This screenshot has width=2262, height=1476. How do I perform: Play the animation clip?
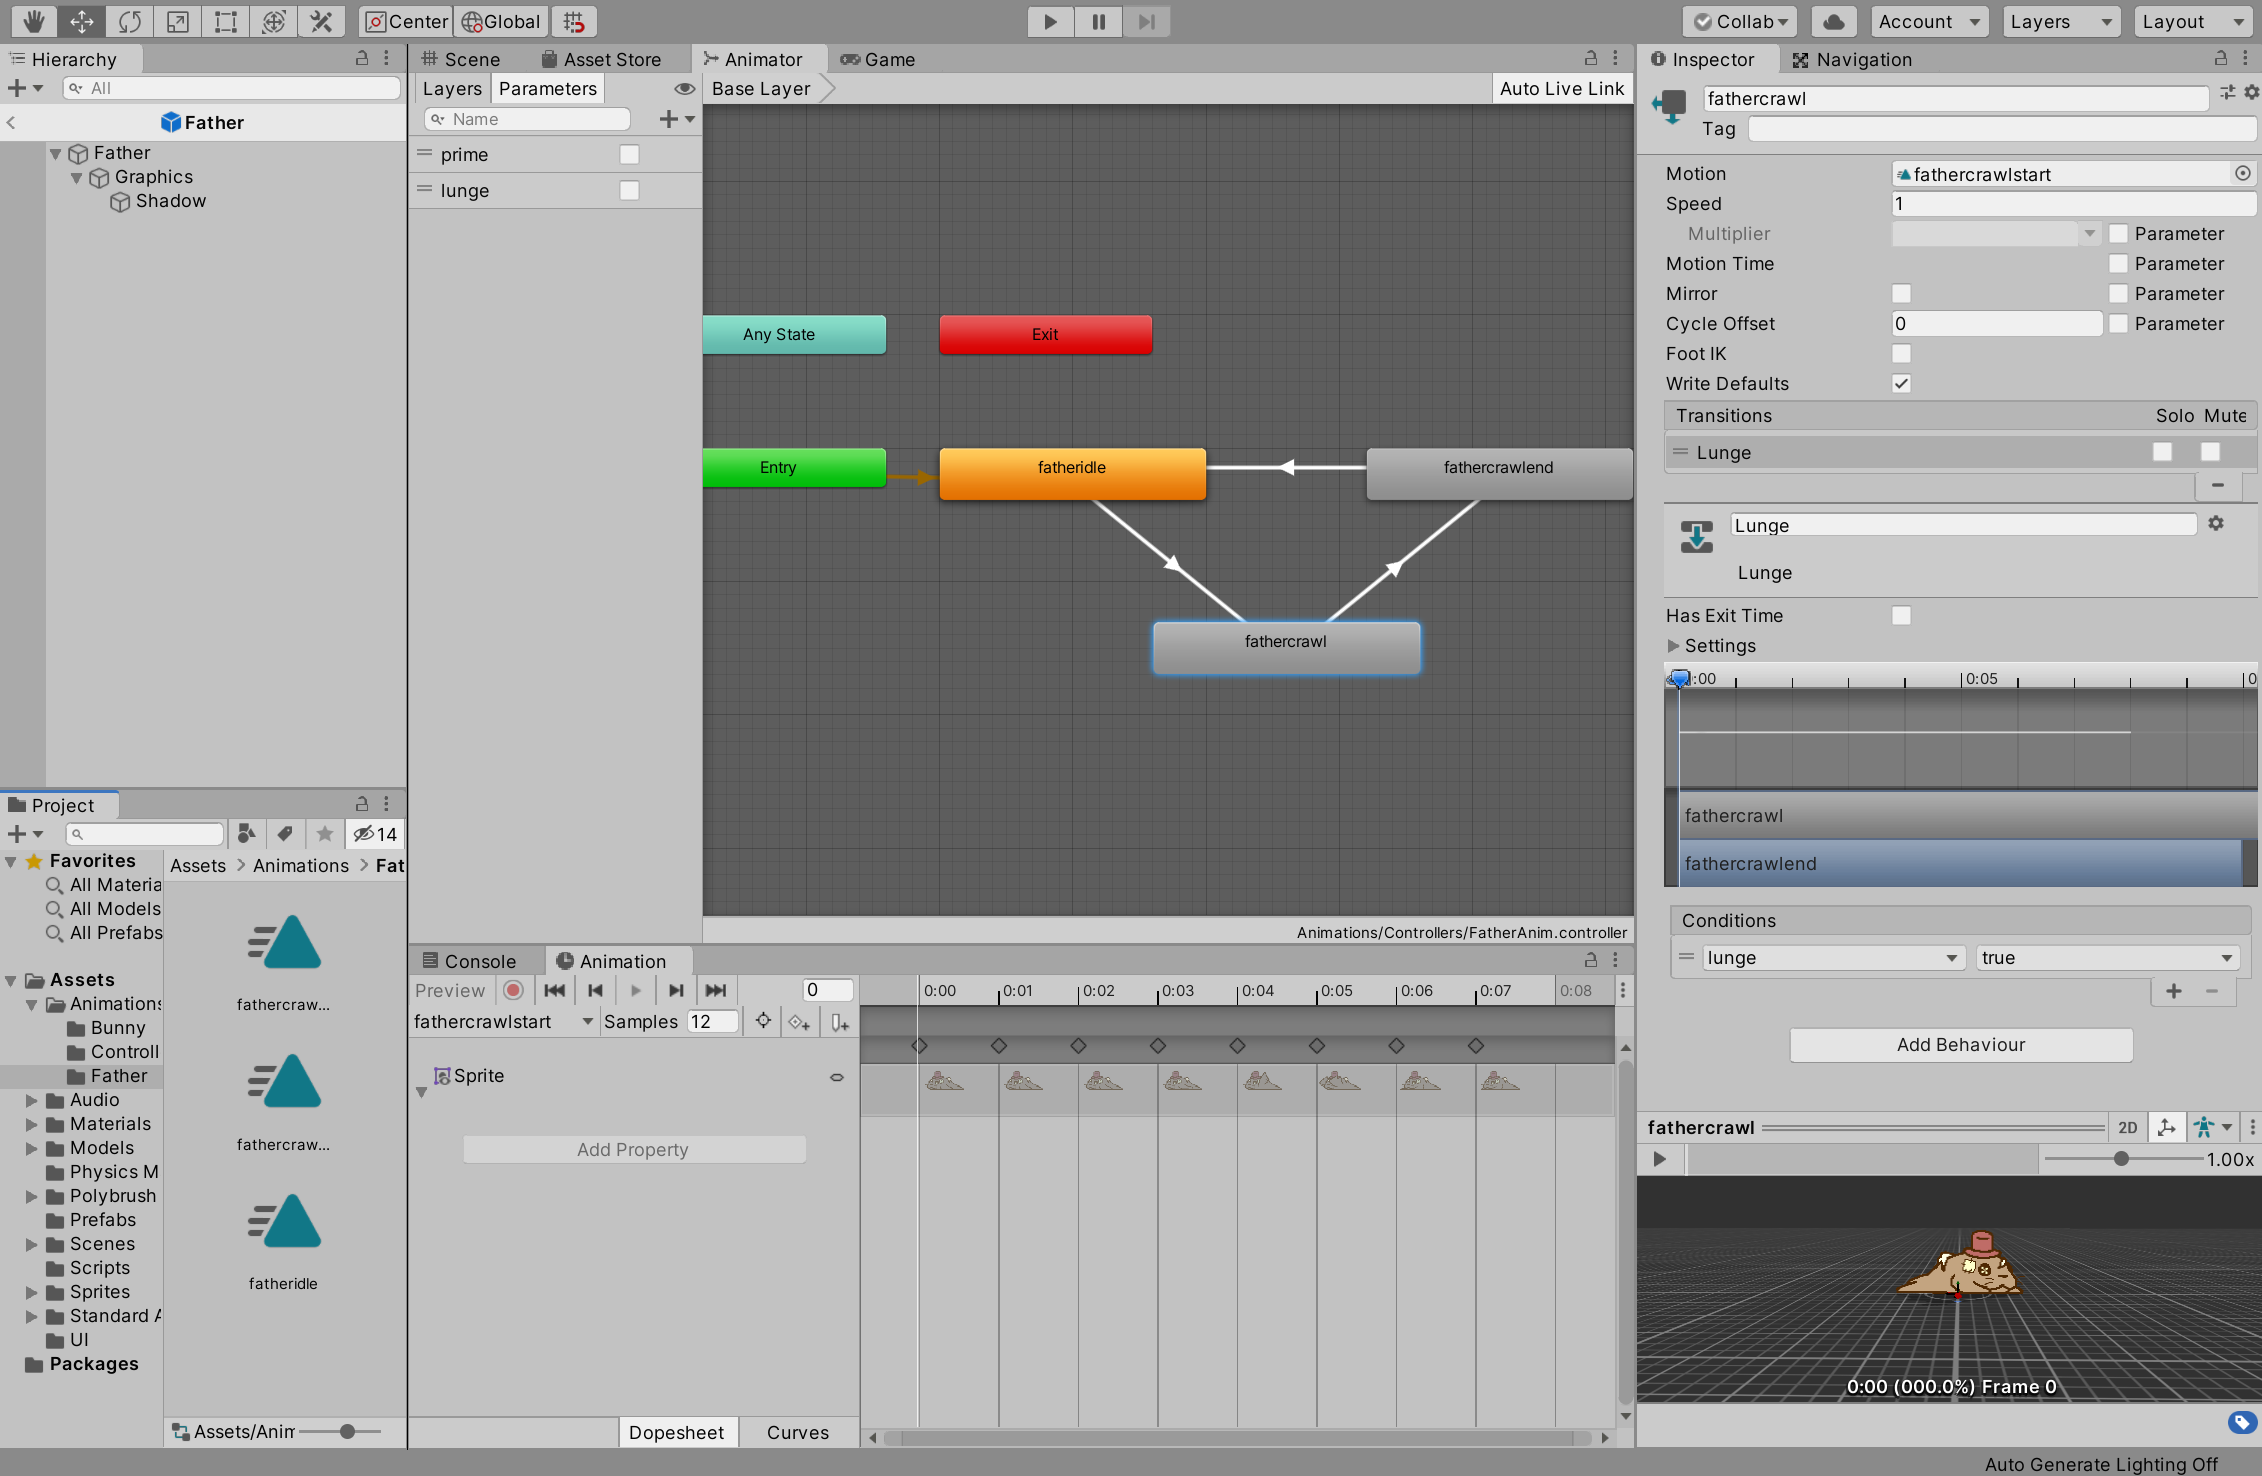point(636,990)
